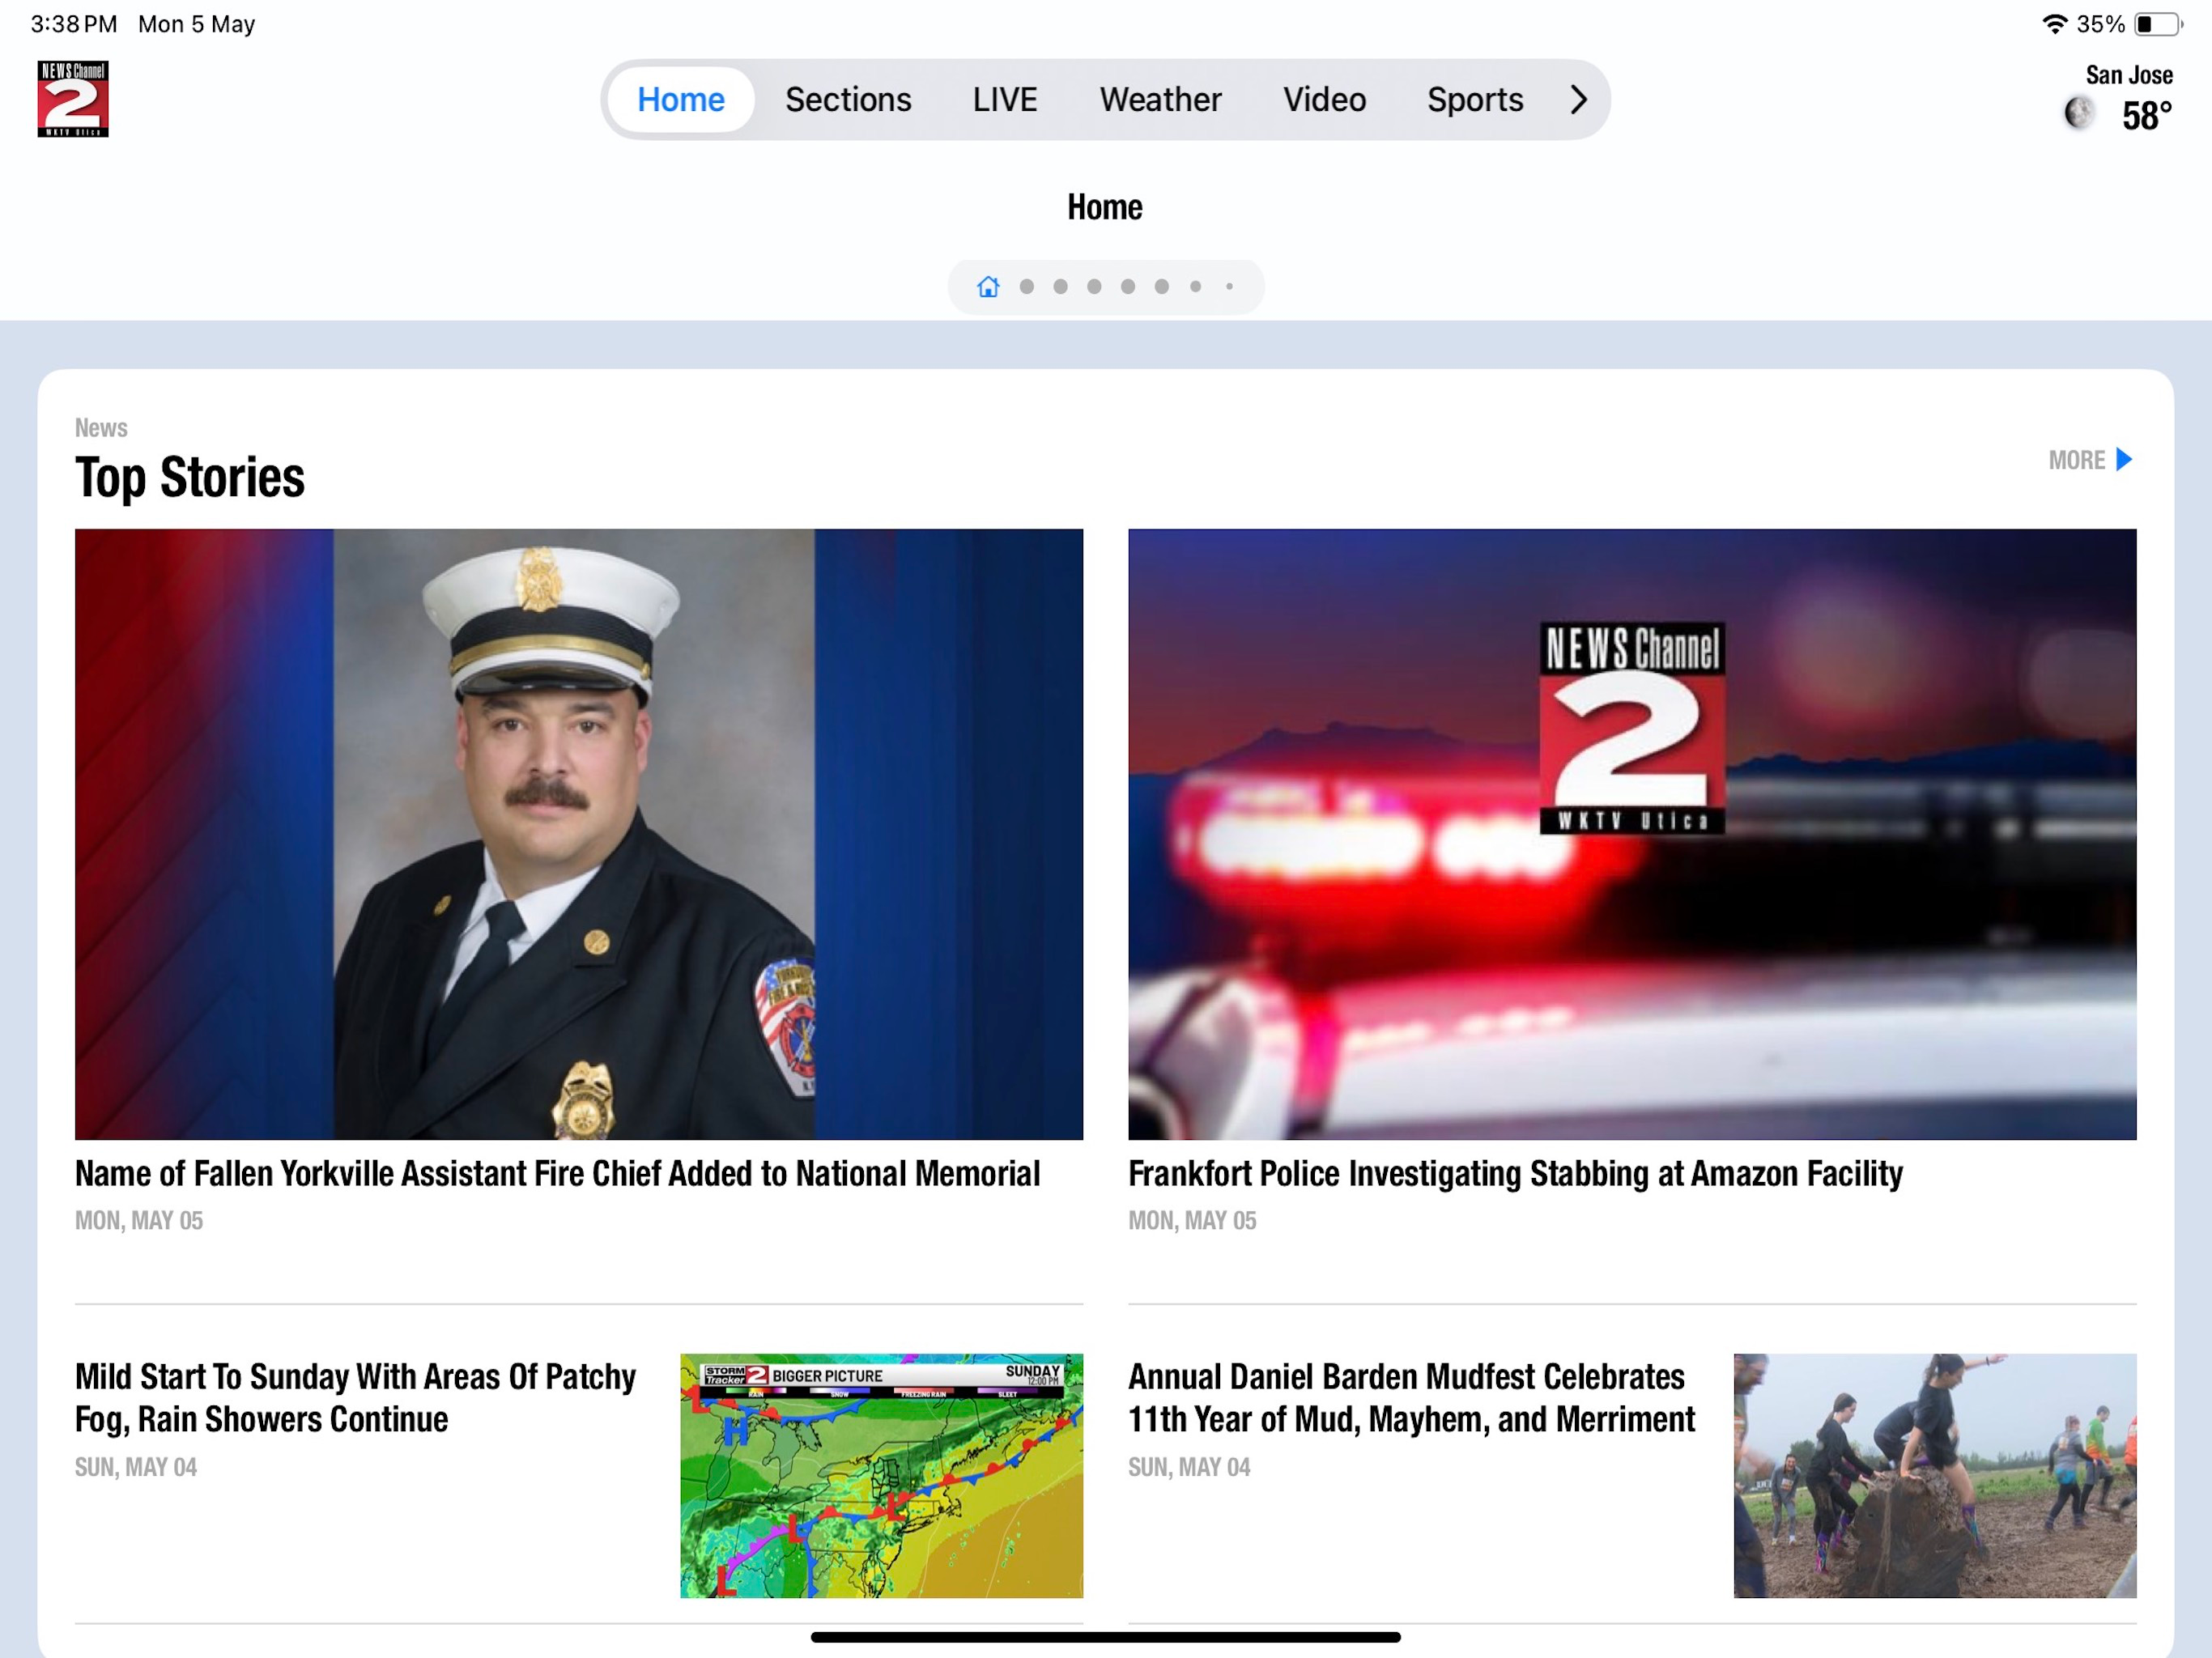Image resolution: width=2212 pixels, height=1658 pixels.
Task: Select the fourth page indicator dot
Action: pyautogui.click(x=1128, y=287)
